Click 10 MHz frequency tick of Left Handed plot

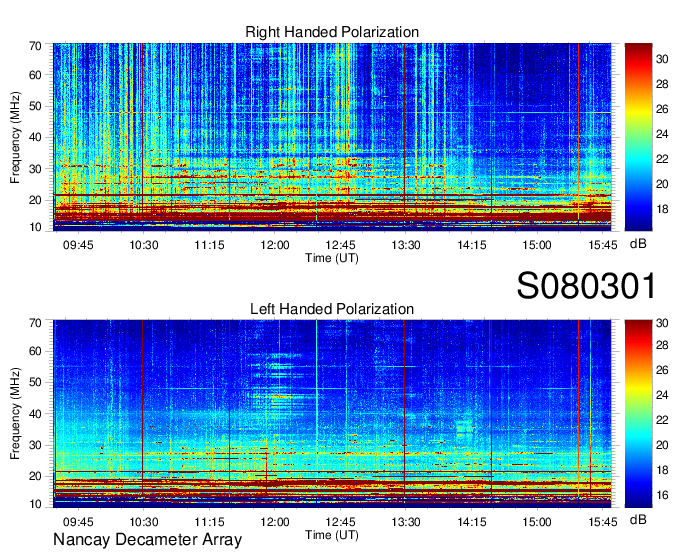[35, 504]
